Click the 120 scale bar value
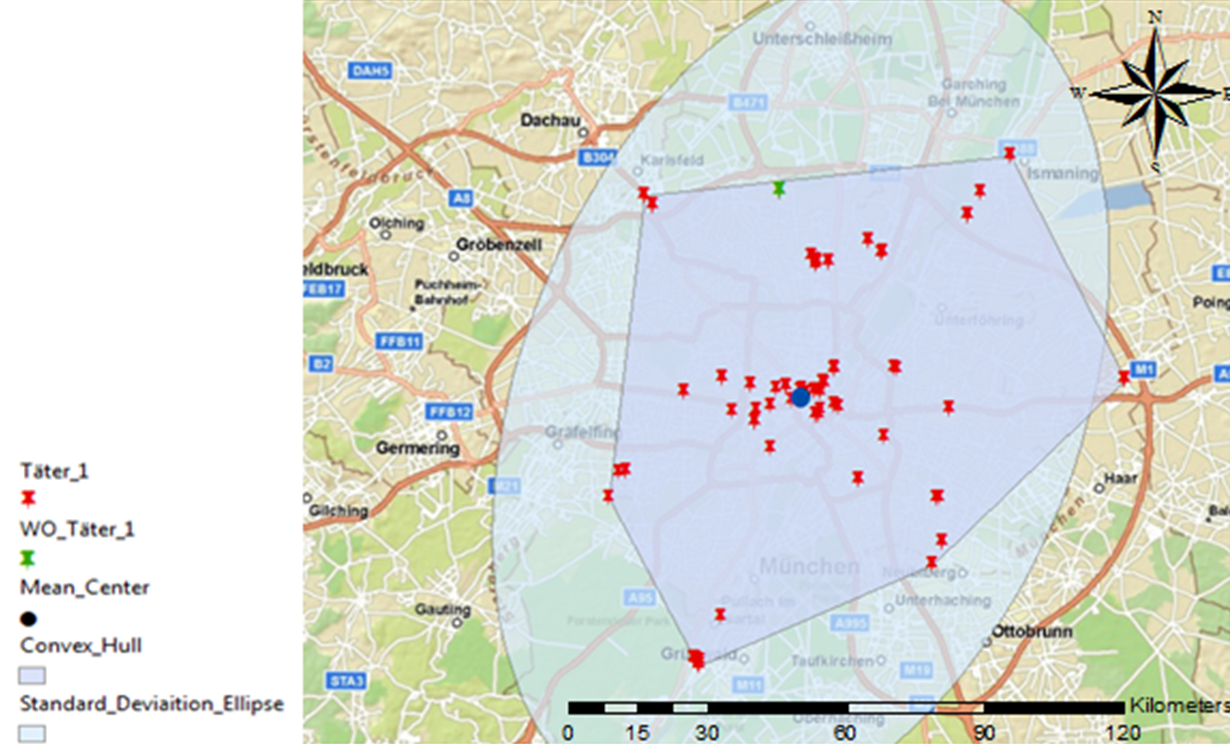 coord(1122,731)
